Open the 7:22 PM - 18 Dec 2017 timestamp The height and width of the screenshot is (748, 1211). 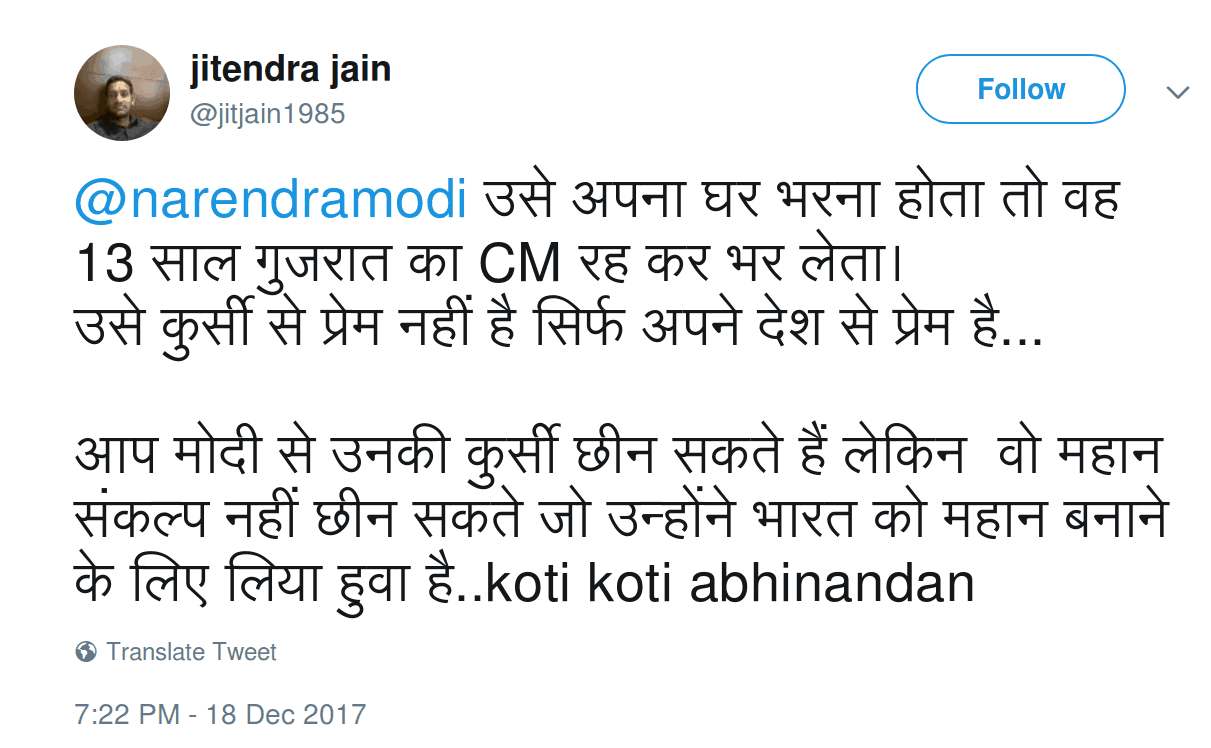220,715
